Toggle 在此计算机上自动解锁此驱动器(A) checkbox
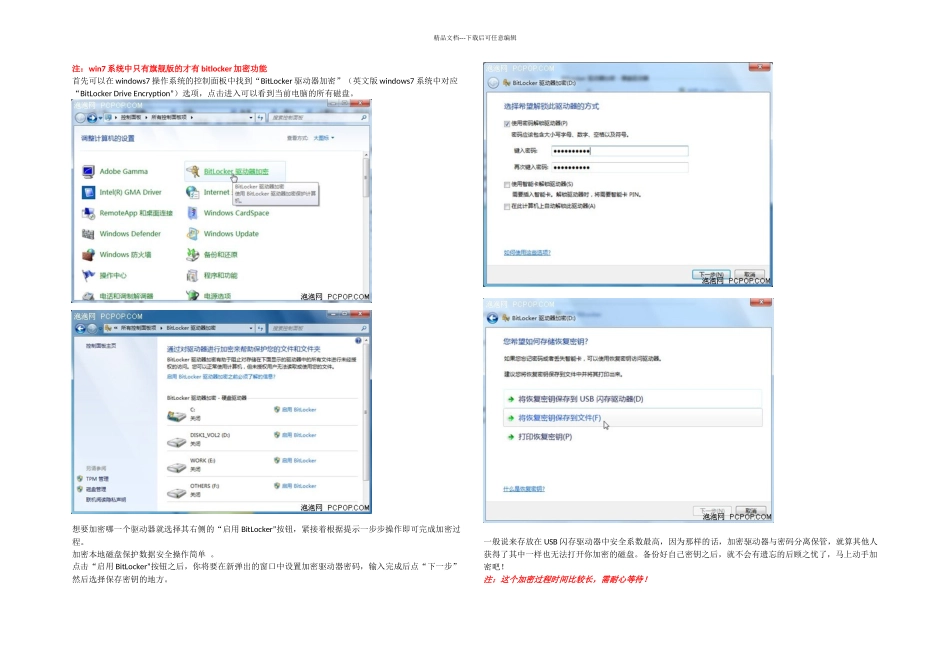The image size is (950, 672). click(x=507, y=207)
